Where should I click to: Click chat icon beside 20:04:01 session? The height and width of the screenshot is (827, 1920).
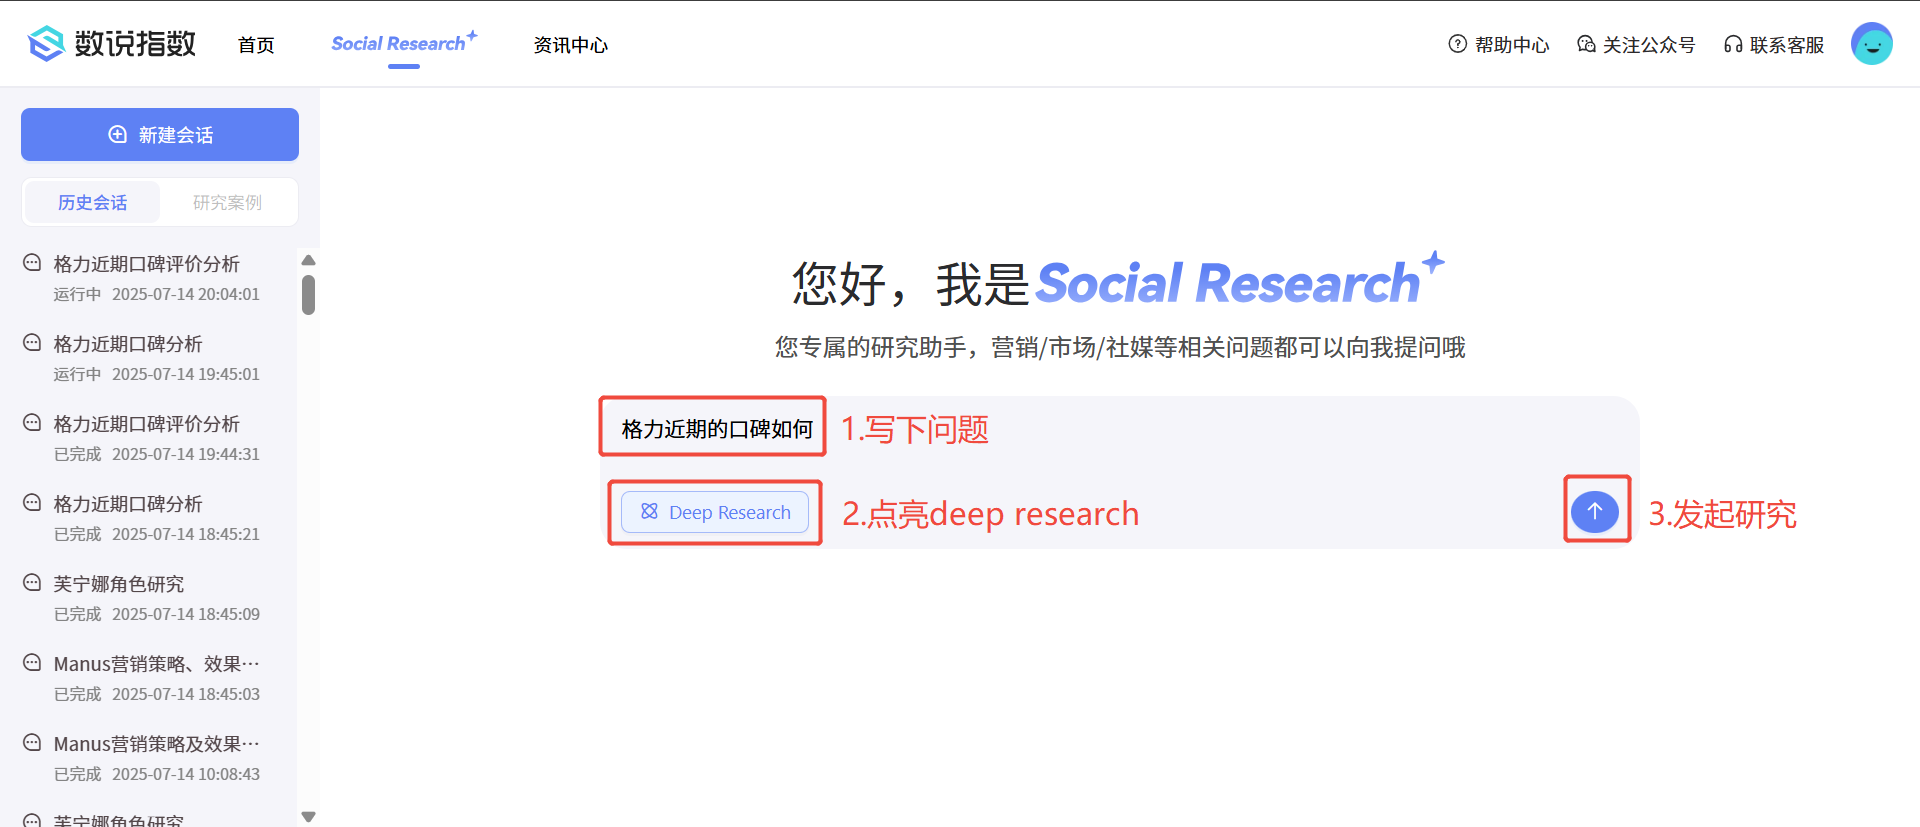[x=32, y=263]
